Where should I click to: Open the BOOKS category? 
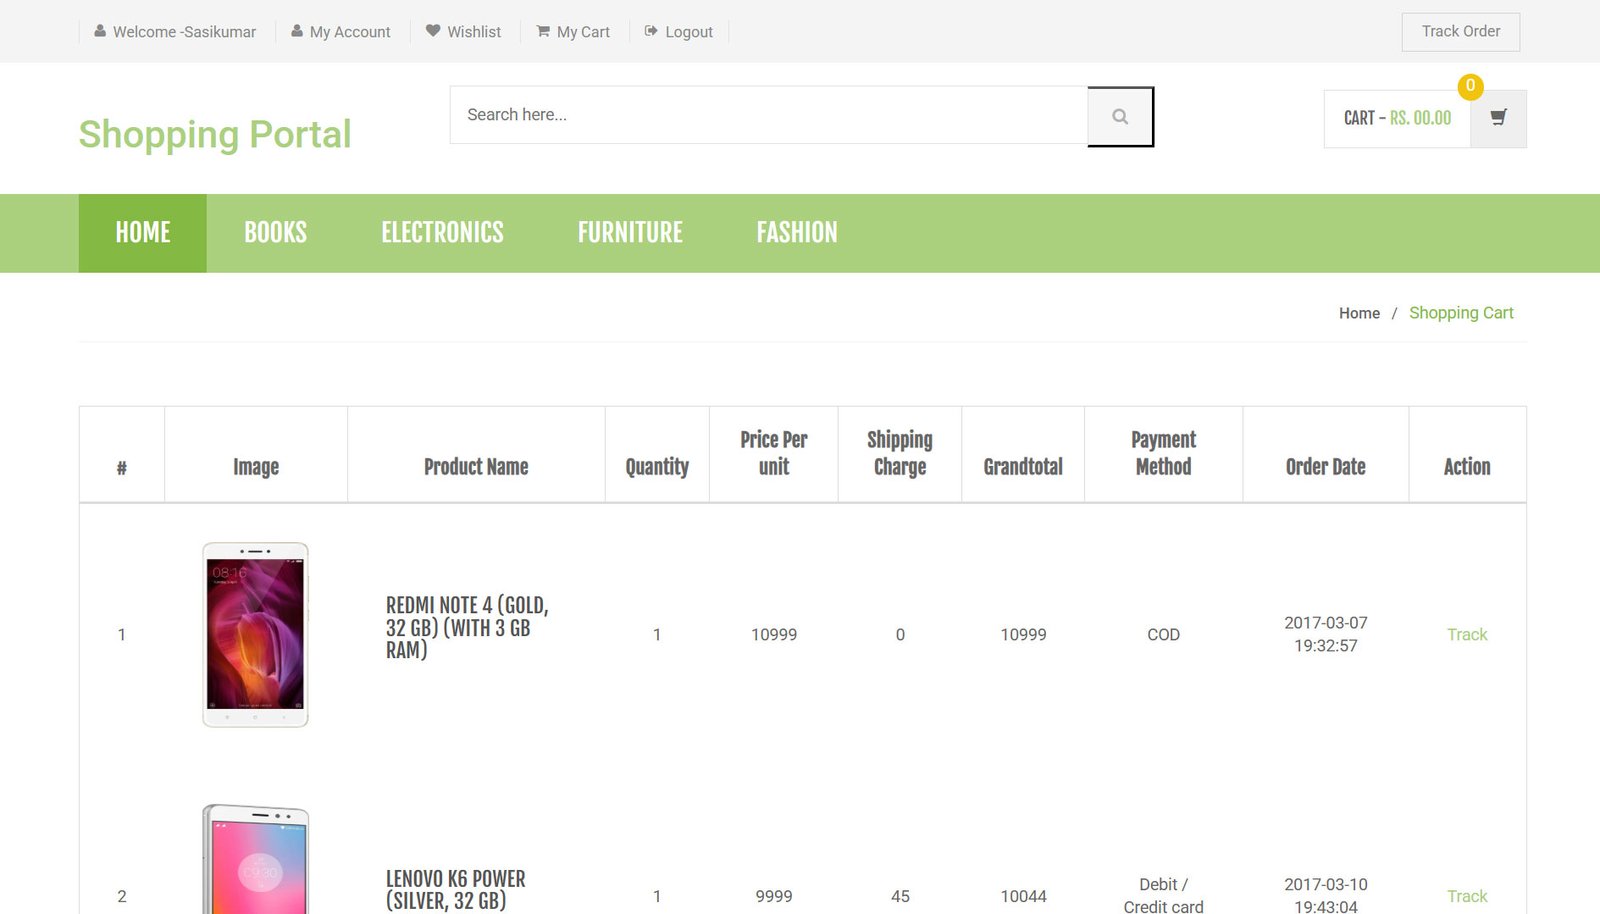click(x=276, y=233)
